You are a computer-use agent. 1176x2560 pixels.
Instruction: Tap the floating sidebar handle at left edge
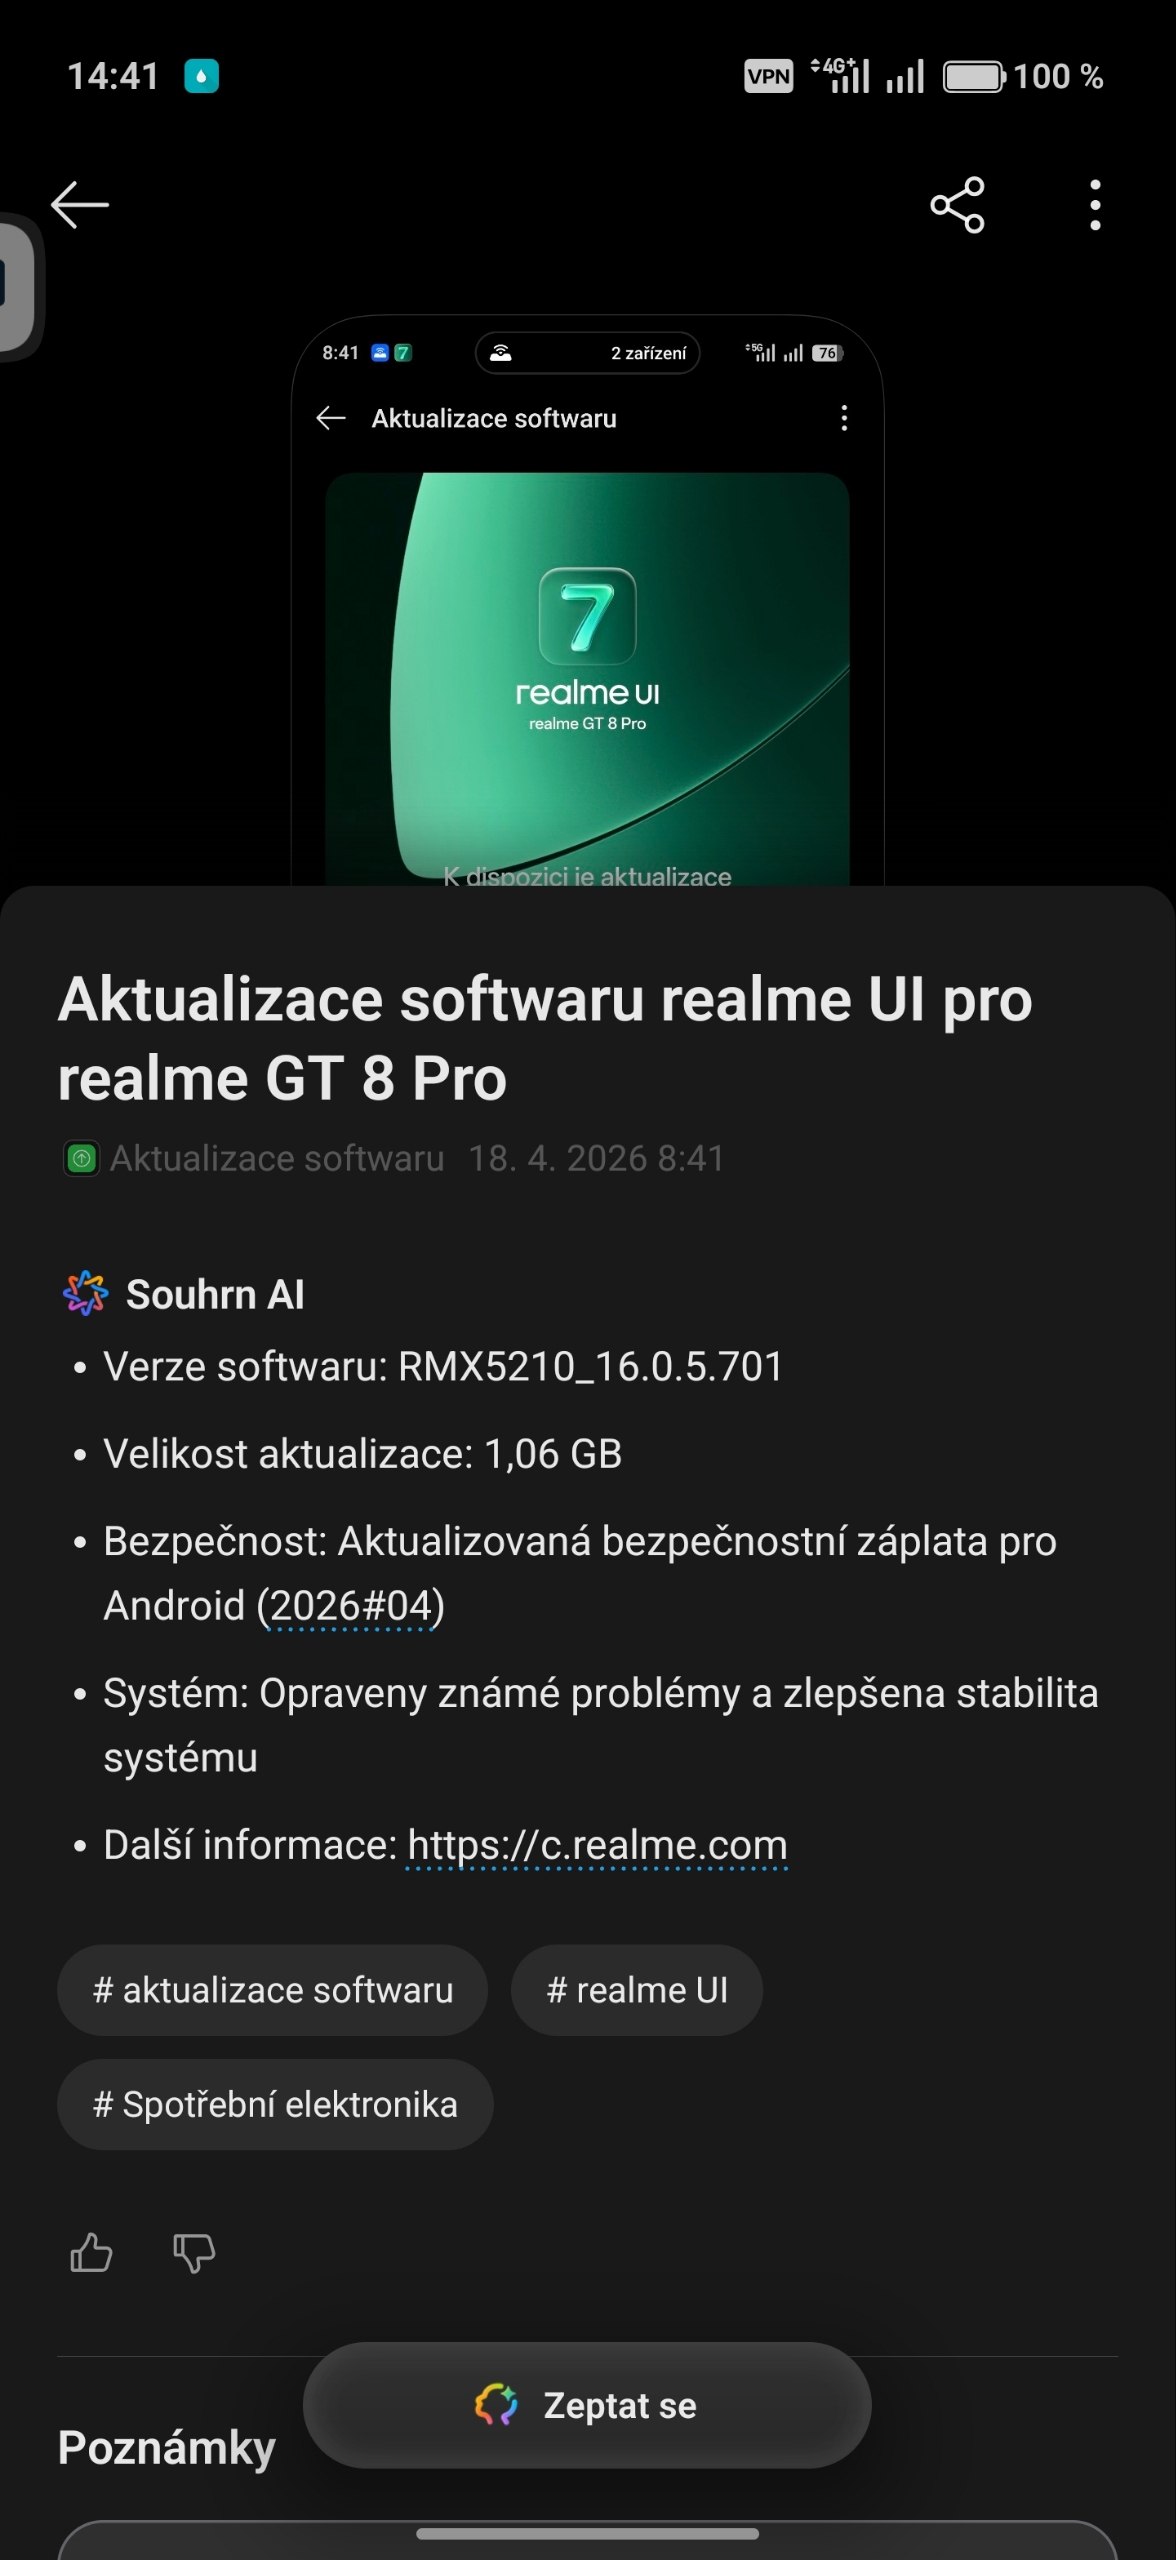tap(18, 287)
